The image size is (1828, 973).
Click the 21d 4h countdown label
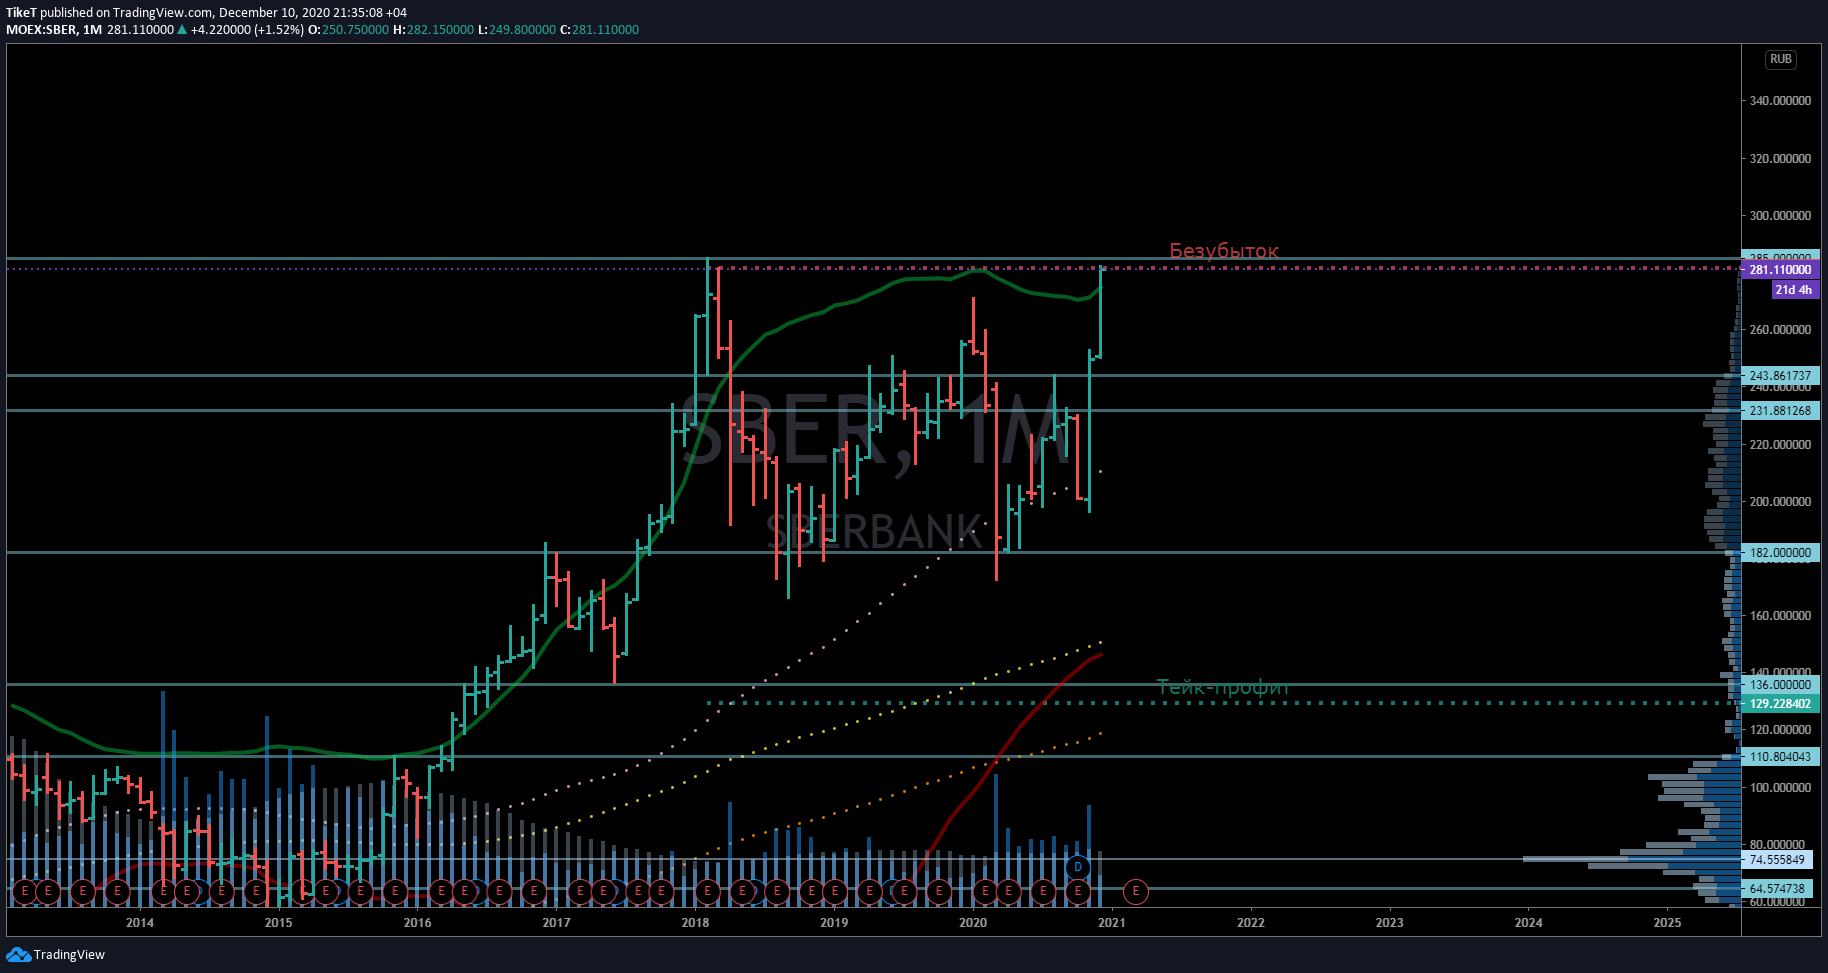(x=1793, y=290)
